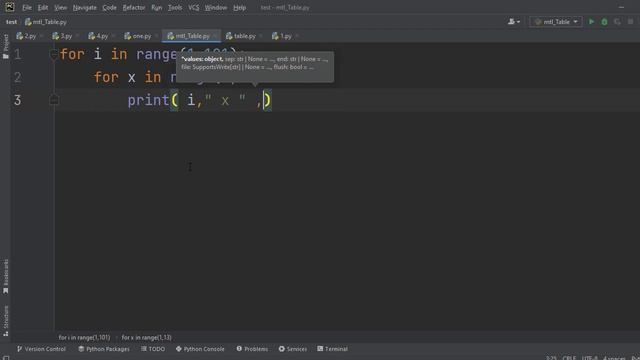Open the Code menu
This screenshot has height=360, width=640.
[109, 8]
